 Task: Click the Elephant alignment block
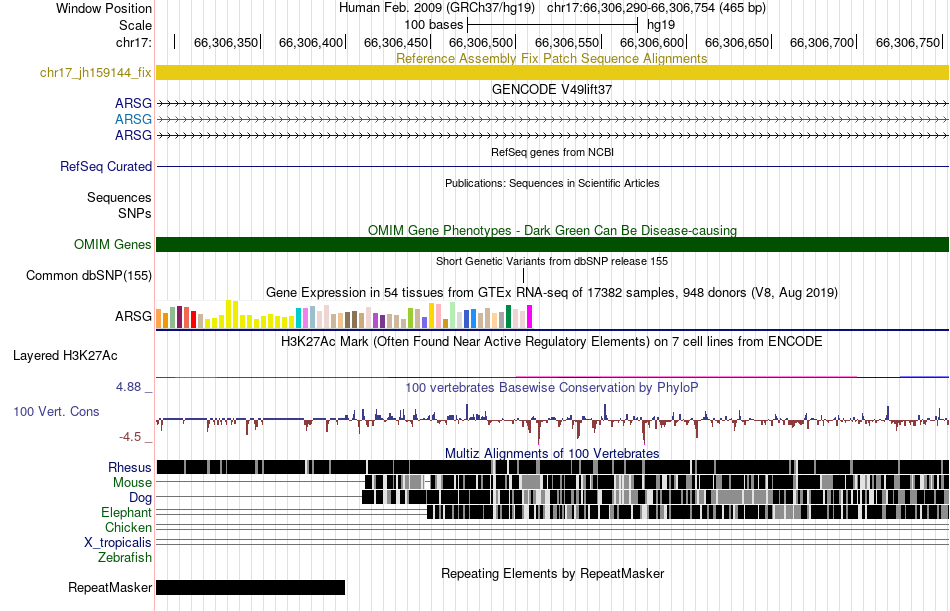[688, 512]
